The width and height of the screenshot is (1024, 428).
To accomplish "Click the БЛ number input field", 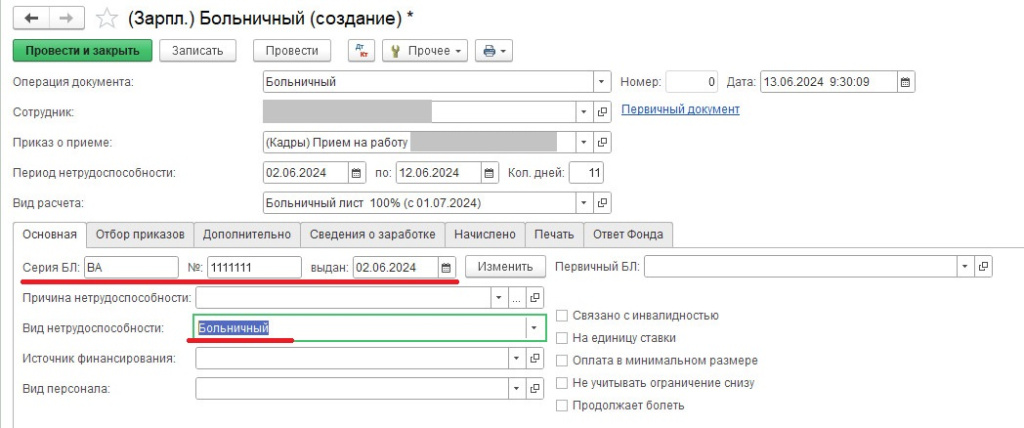I will 254,267.
